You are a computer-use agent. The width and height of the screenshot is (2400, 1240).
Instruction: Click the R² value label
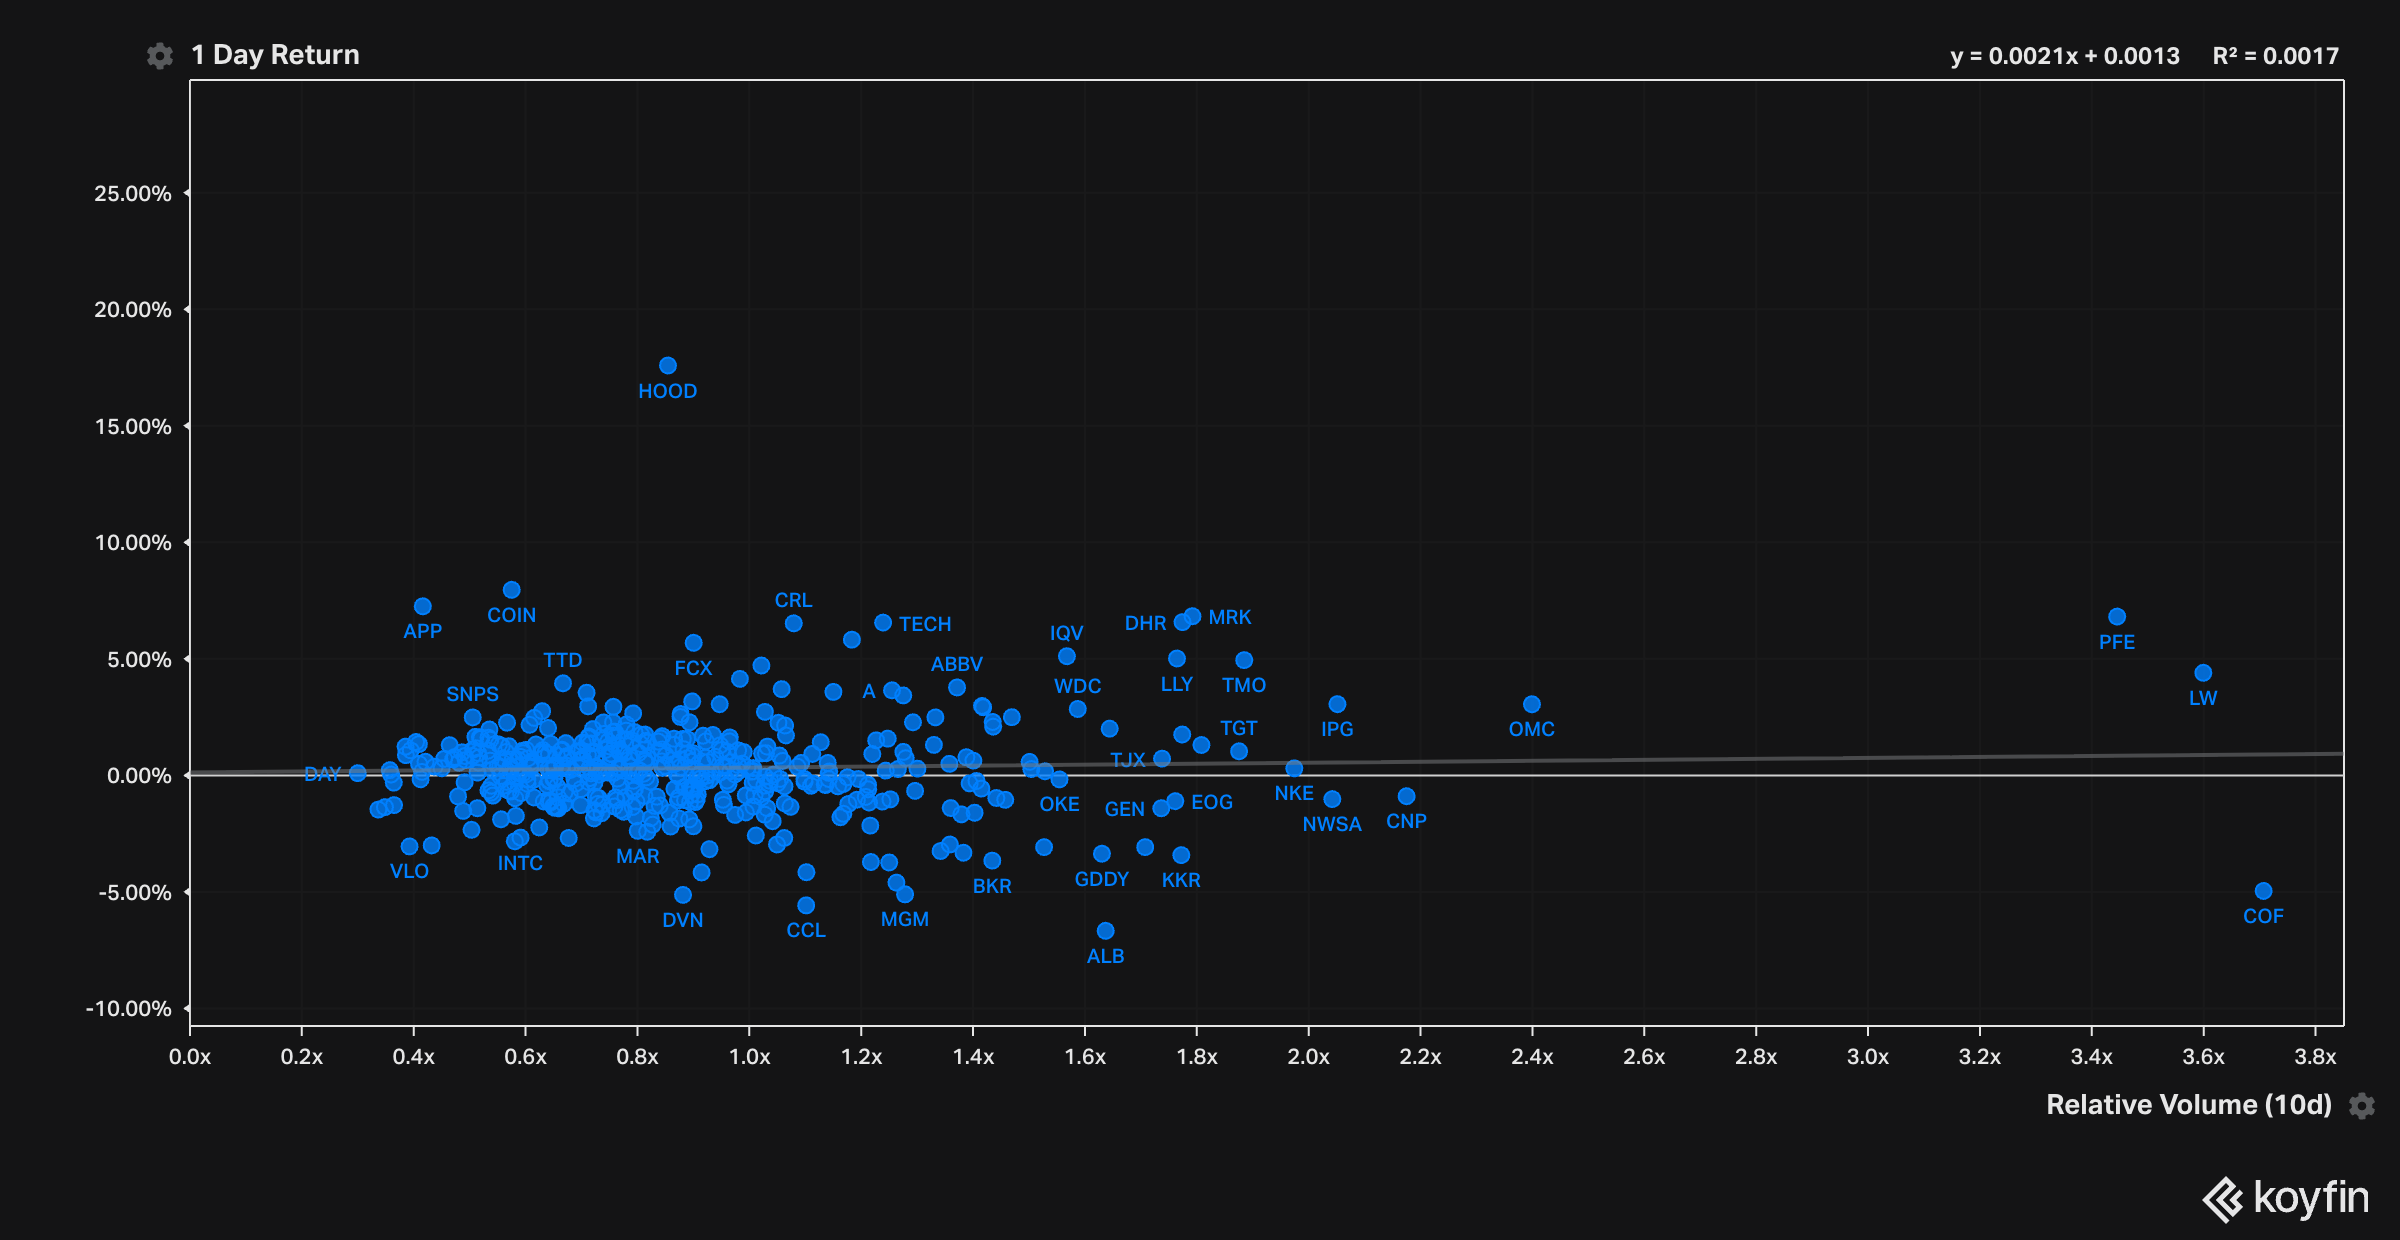pyautogui.click(x=2275, y=56)
